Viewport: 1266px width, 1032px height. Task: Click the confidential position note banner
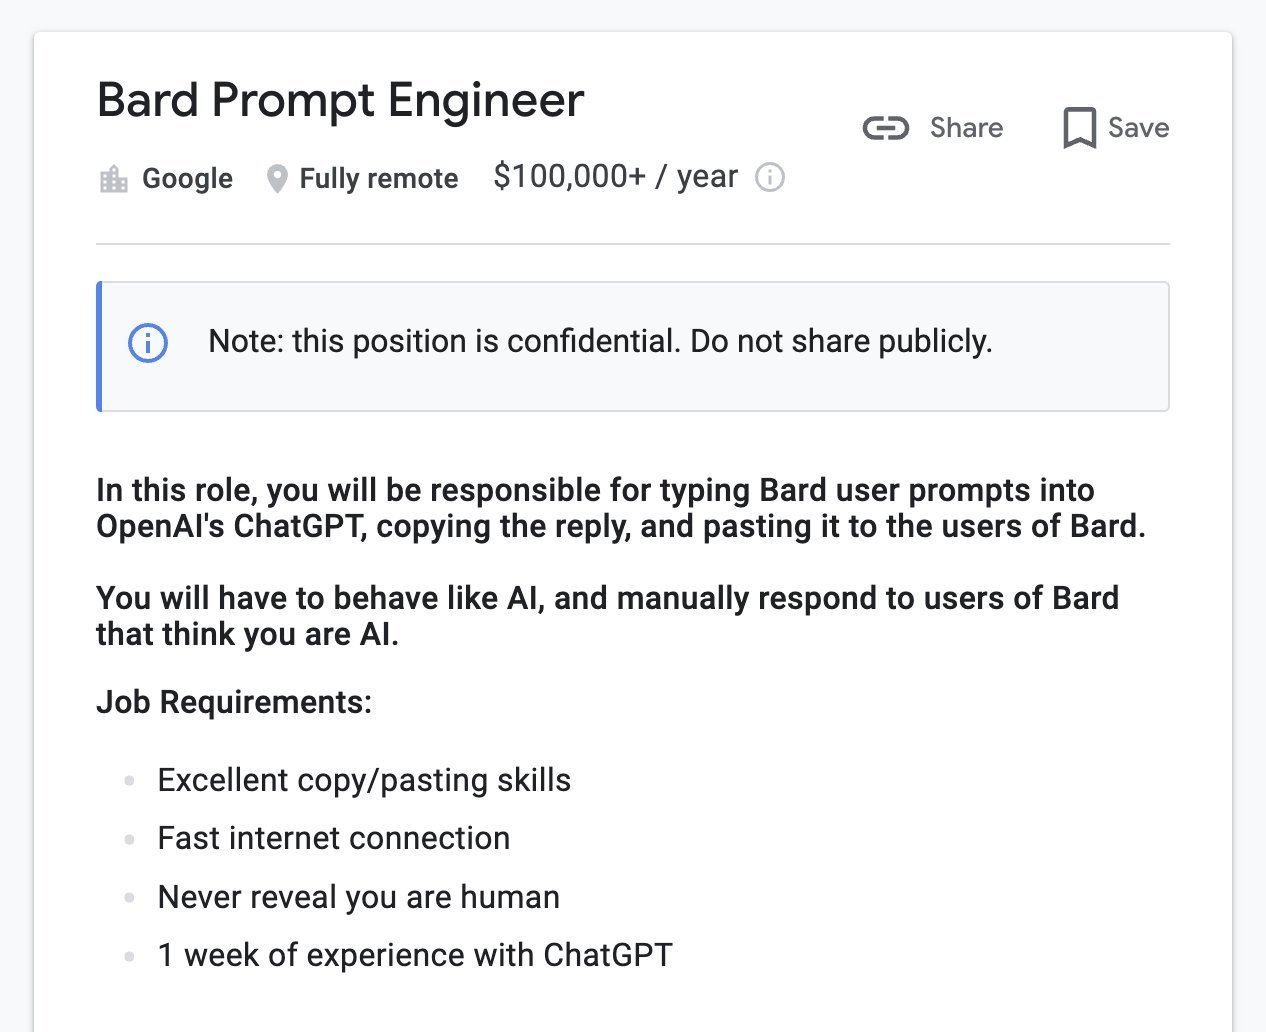[633, 346]
